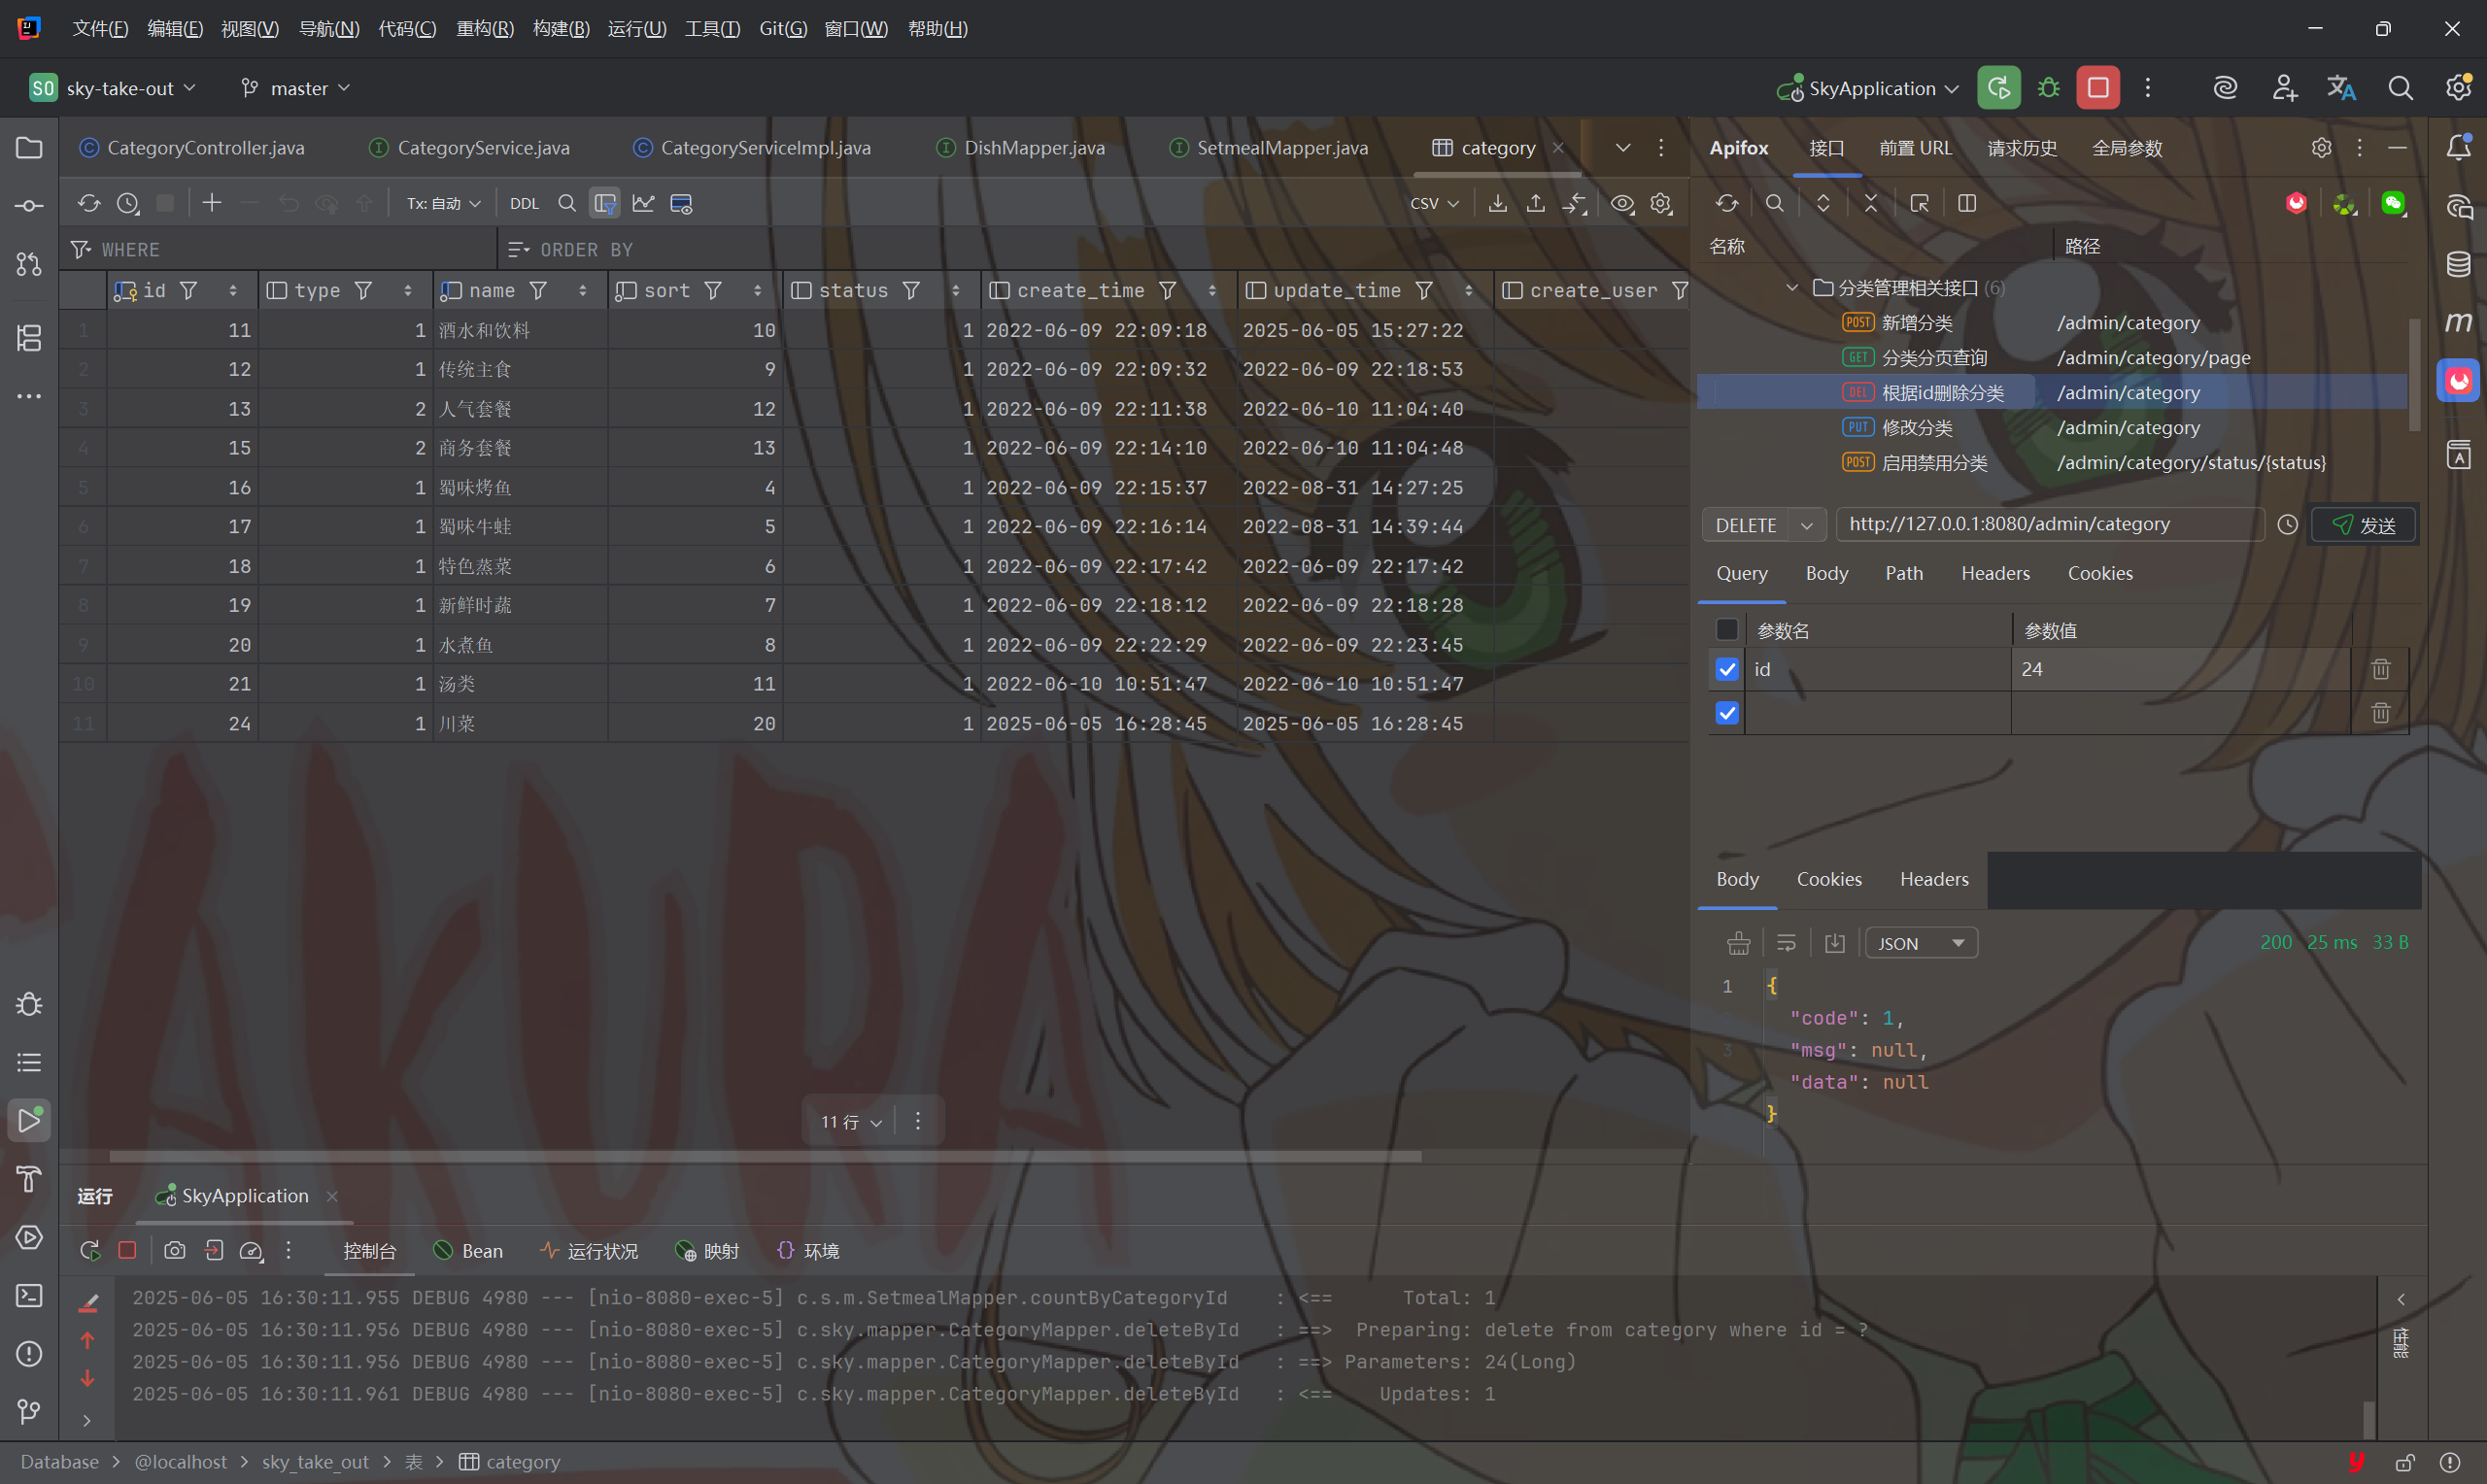Collapse the 分类管理相关接口 folder
Viewport: 2487px width, 1484px height.
pyautogui.click(x=1792, y=288)
